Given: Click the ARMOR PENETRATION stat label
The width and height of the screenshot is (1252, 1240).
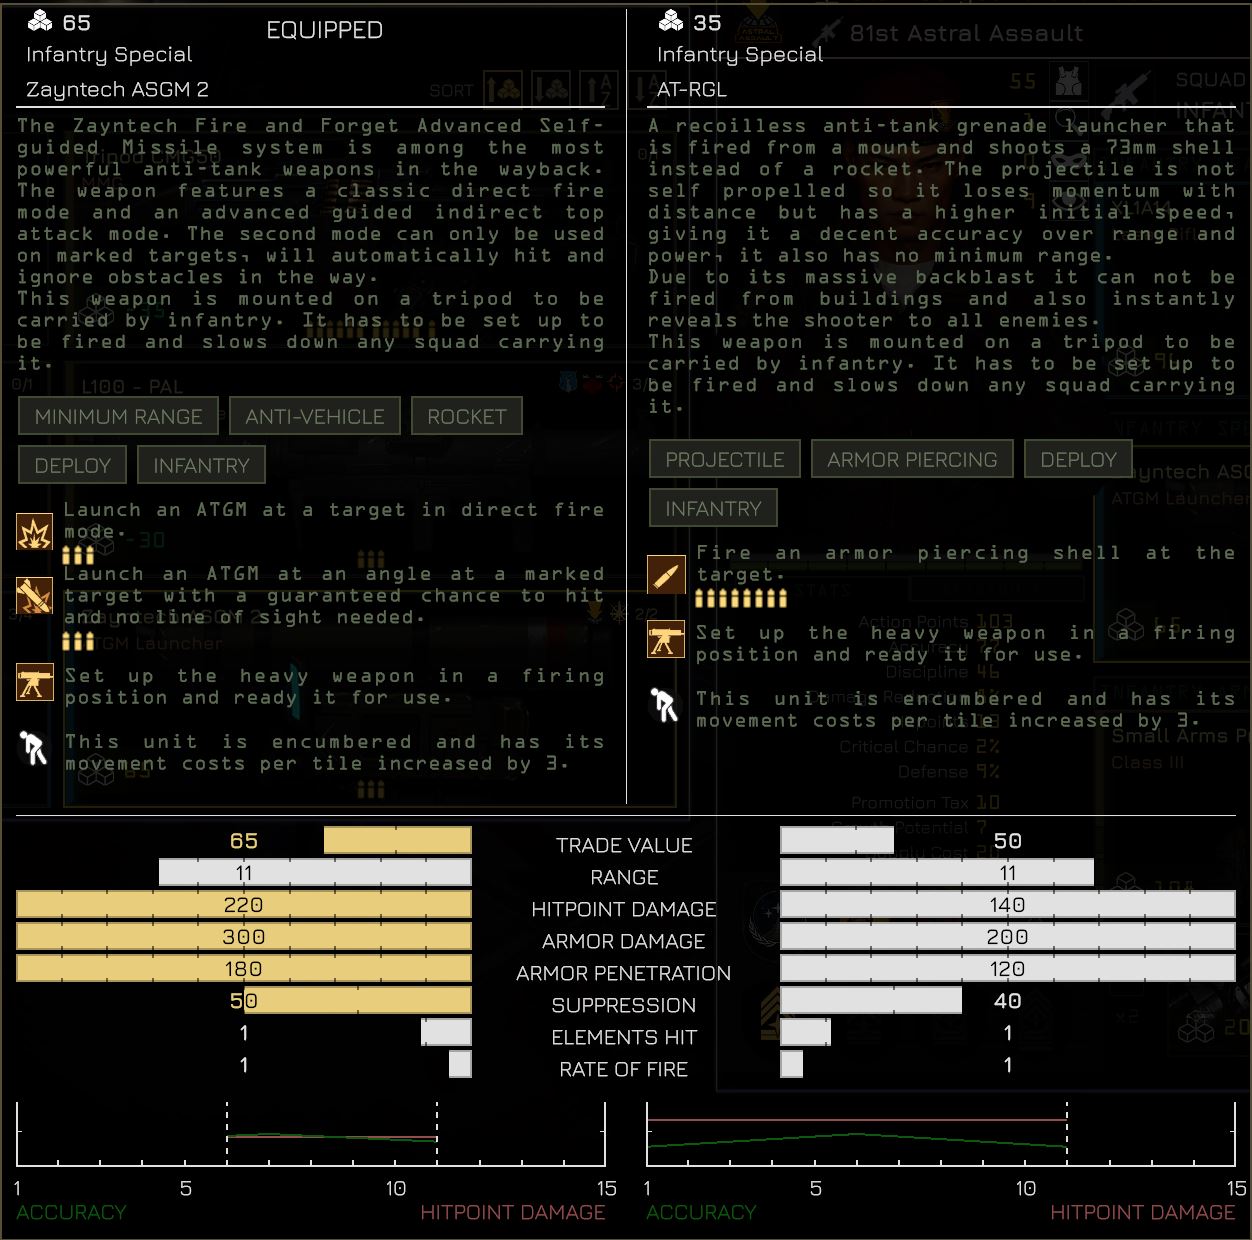Looking at the screenshot, I should pos(624,973).
